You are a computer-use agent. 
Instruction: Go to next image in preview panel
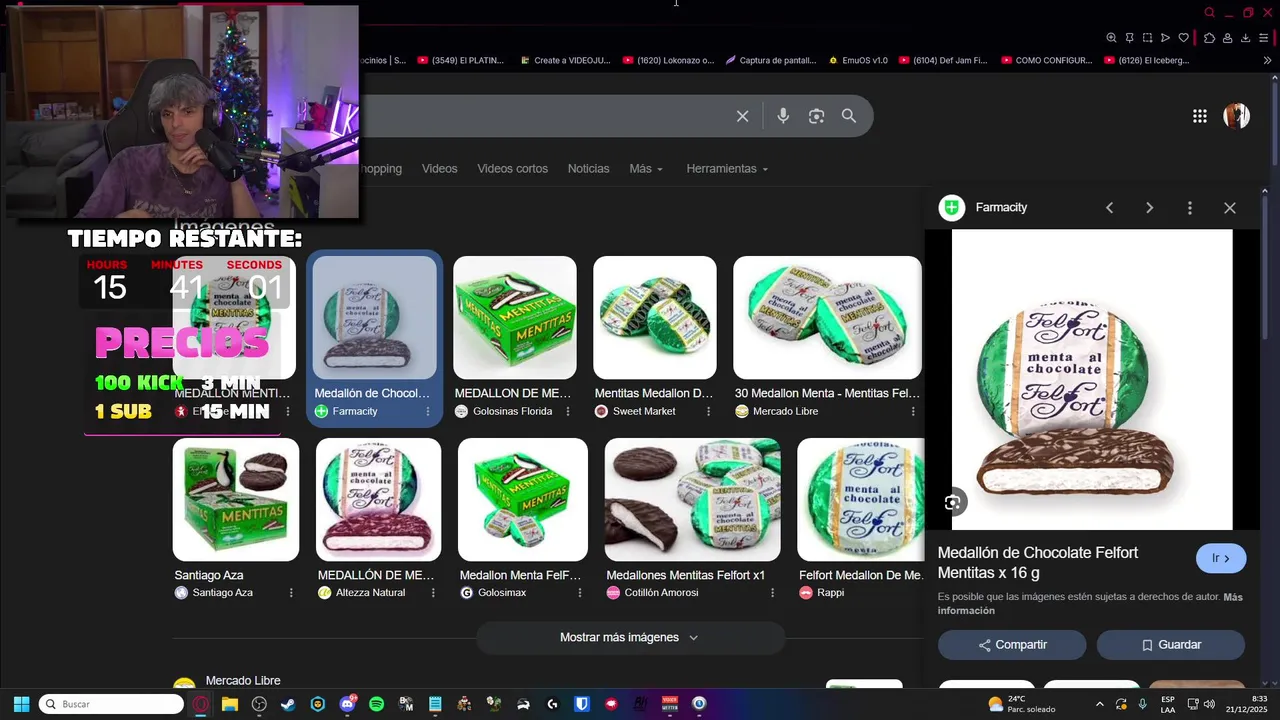[1149, 207]
